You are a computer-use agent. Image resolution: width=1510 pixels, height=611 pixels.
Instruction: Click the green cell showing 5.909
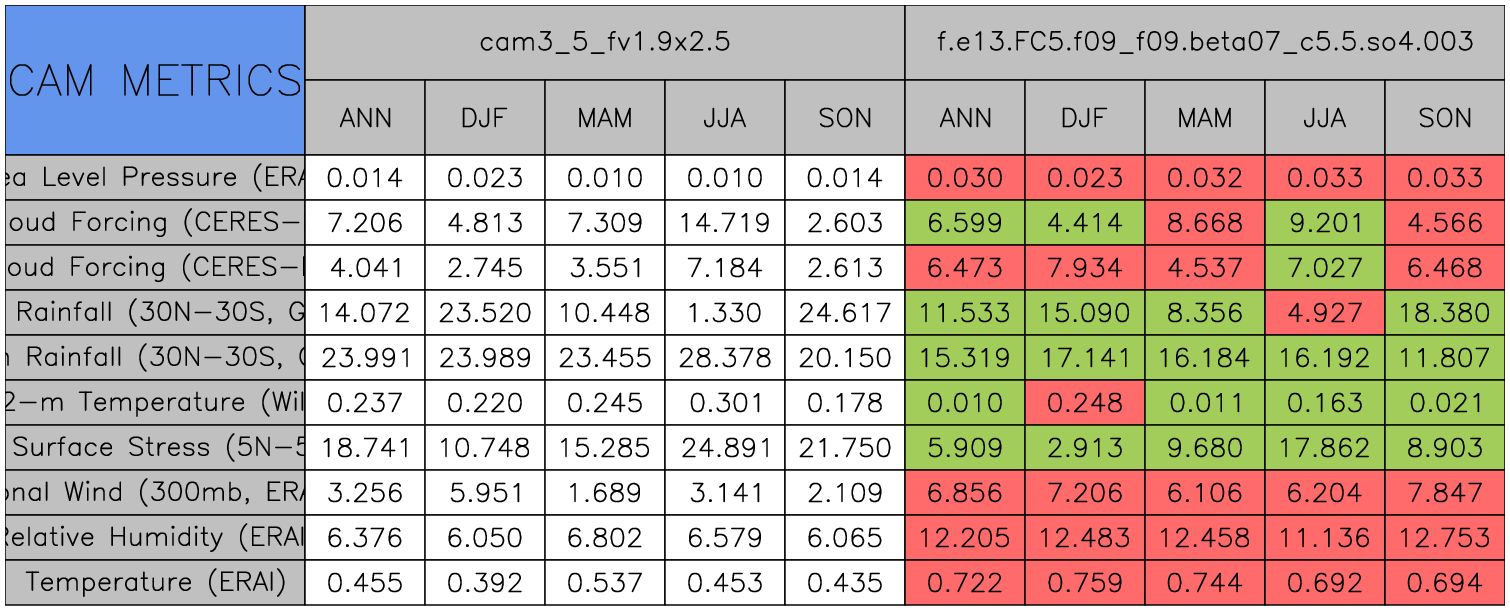(x=964, y=447)
